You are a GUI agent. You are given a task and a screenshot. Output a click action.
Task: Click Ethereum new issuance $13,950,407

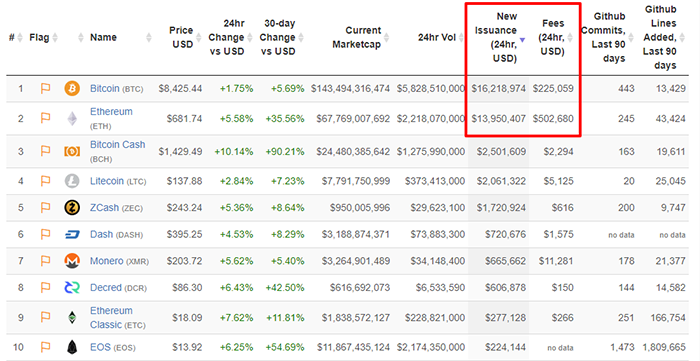pyautogui.click(x=499, y=119)
